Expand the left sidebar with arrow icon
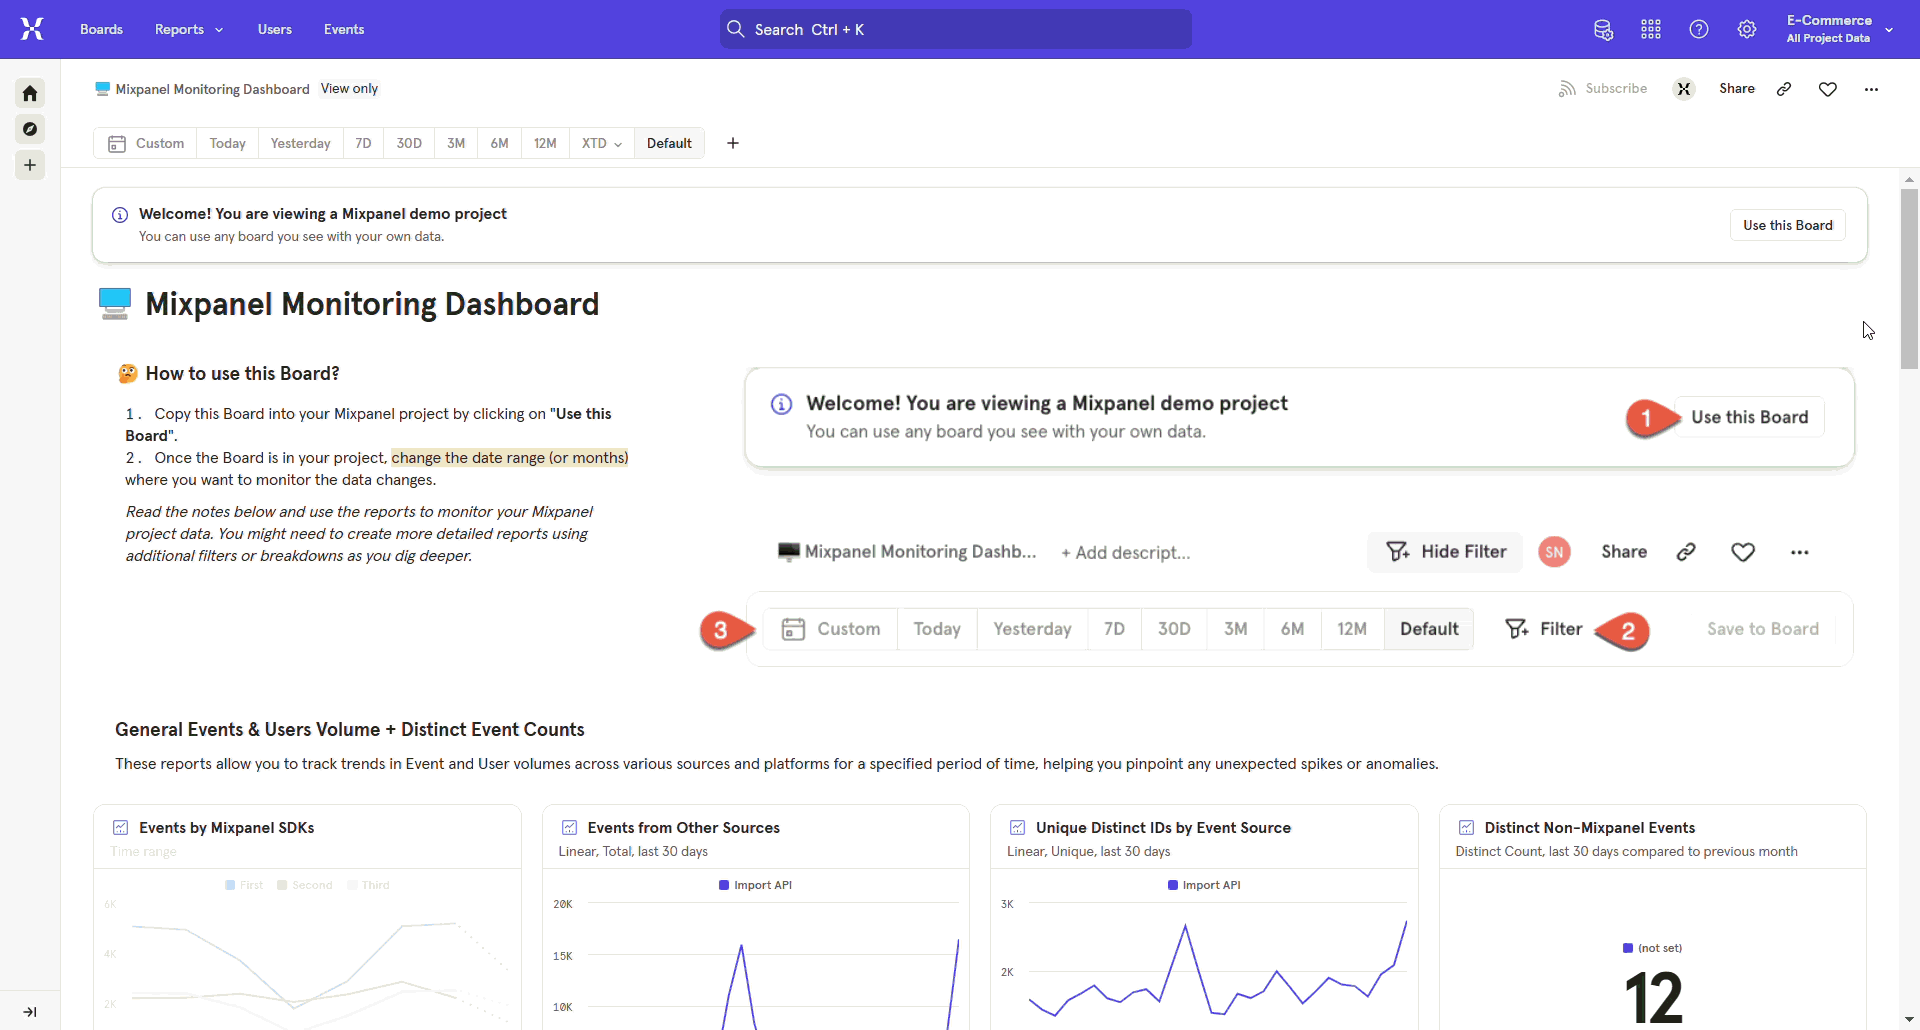The height and width of the screenshot is (1030, 1920). [30, 1012]
